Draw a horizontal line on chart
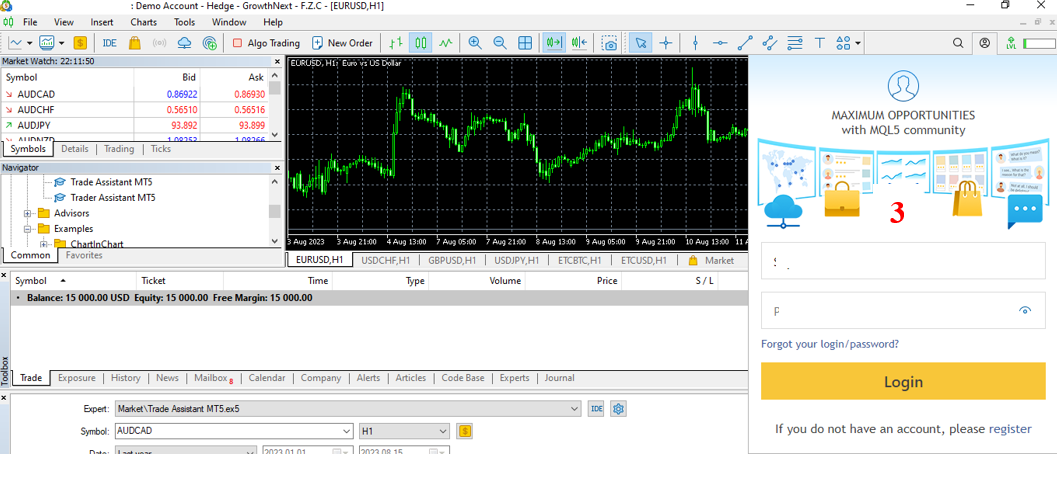This screenshot has height=482, width=1057. click(720, 43)
